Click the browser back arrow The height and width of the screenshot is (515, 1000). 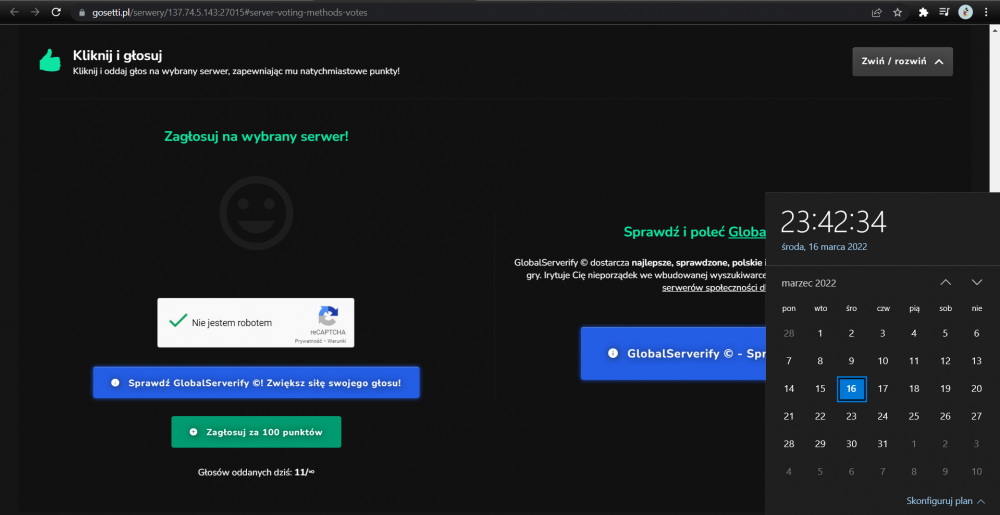pyautogui.click(x=14, y=12)
